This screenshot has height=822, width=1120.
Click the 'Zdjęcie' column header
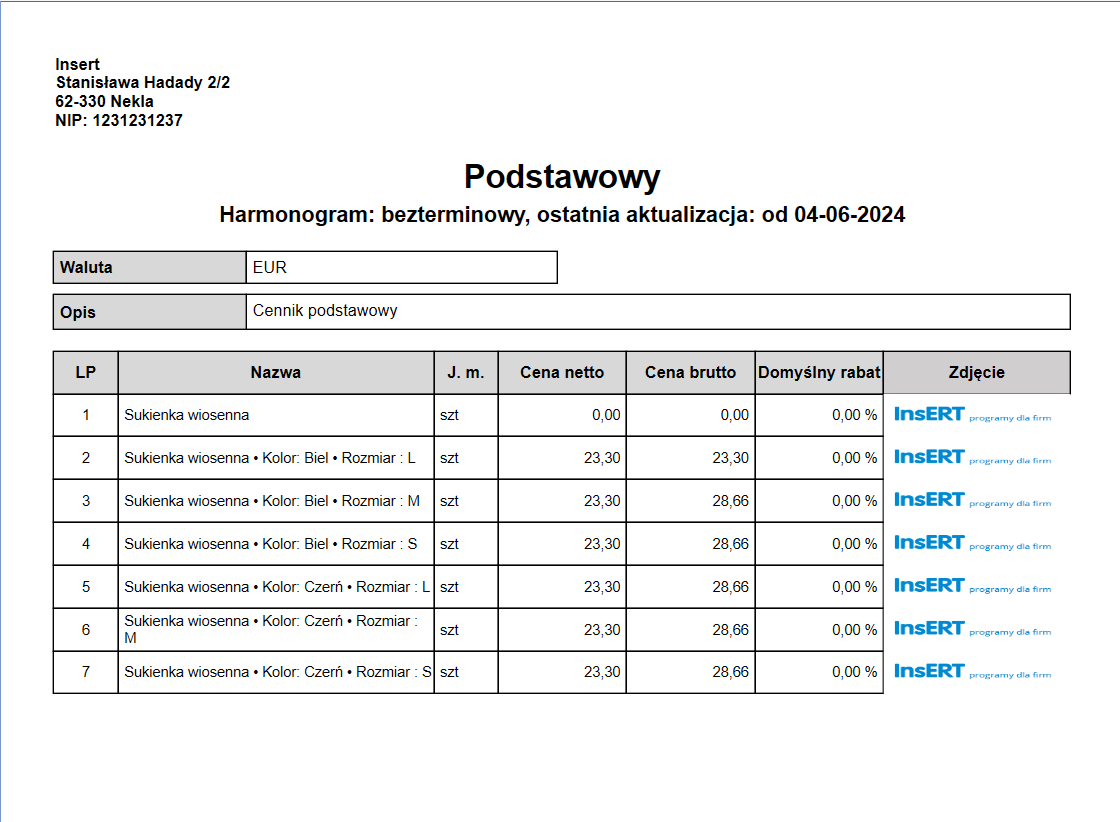(976, 372)
